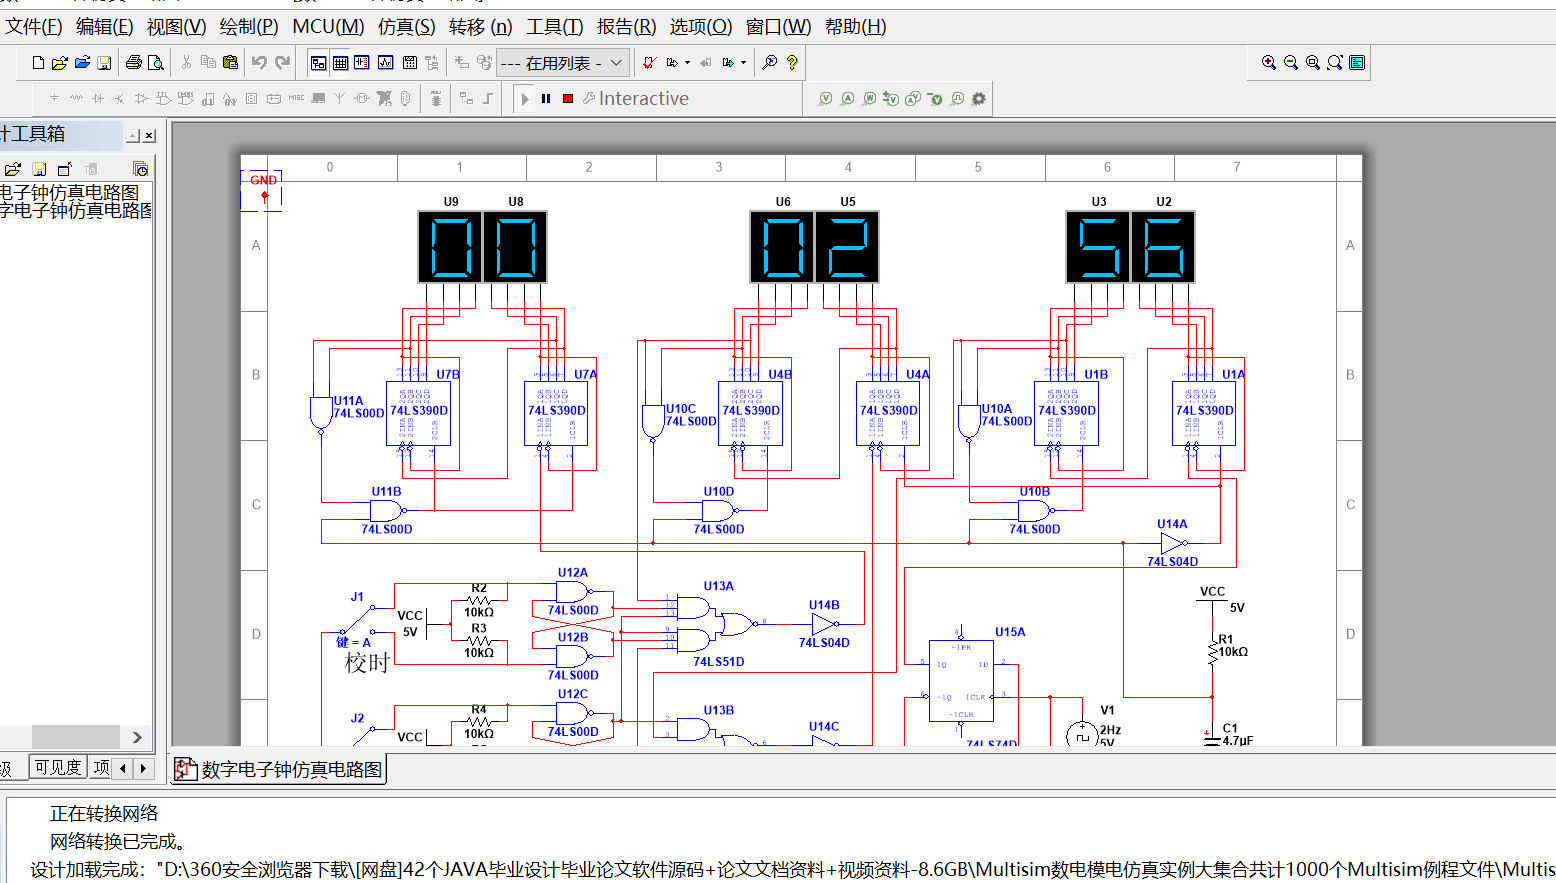Screen dimensions: 1556x883
Task: Select the R1 10kΩ resistor
Action: [x=1214, y=651]
